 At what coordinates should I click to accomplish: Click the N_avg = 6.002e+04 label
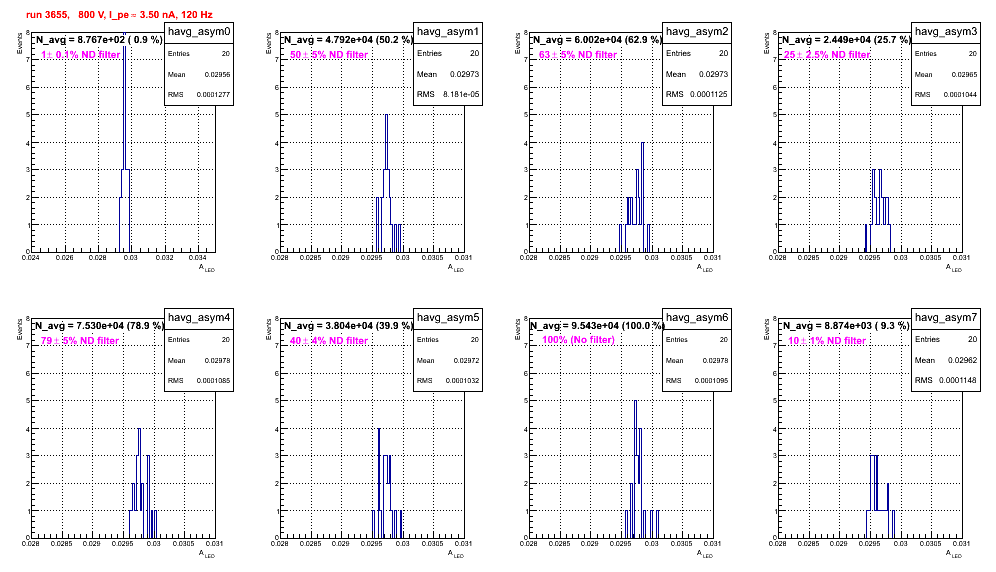(597, 39)
